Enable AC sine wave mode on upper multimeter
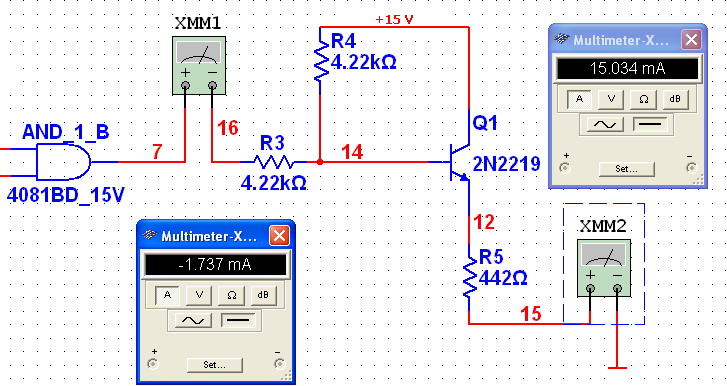The height and width of the screenshot is (386, 727). [x=605, y=124]
